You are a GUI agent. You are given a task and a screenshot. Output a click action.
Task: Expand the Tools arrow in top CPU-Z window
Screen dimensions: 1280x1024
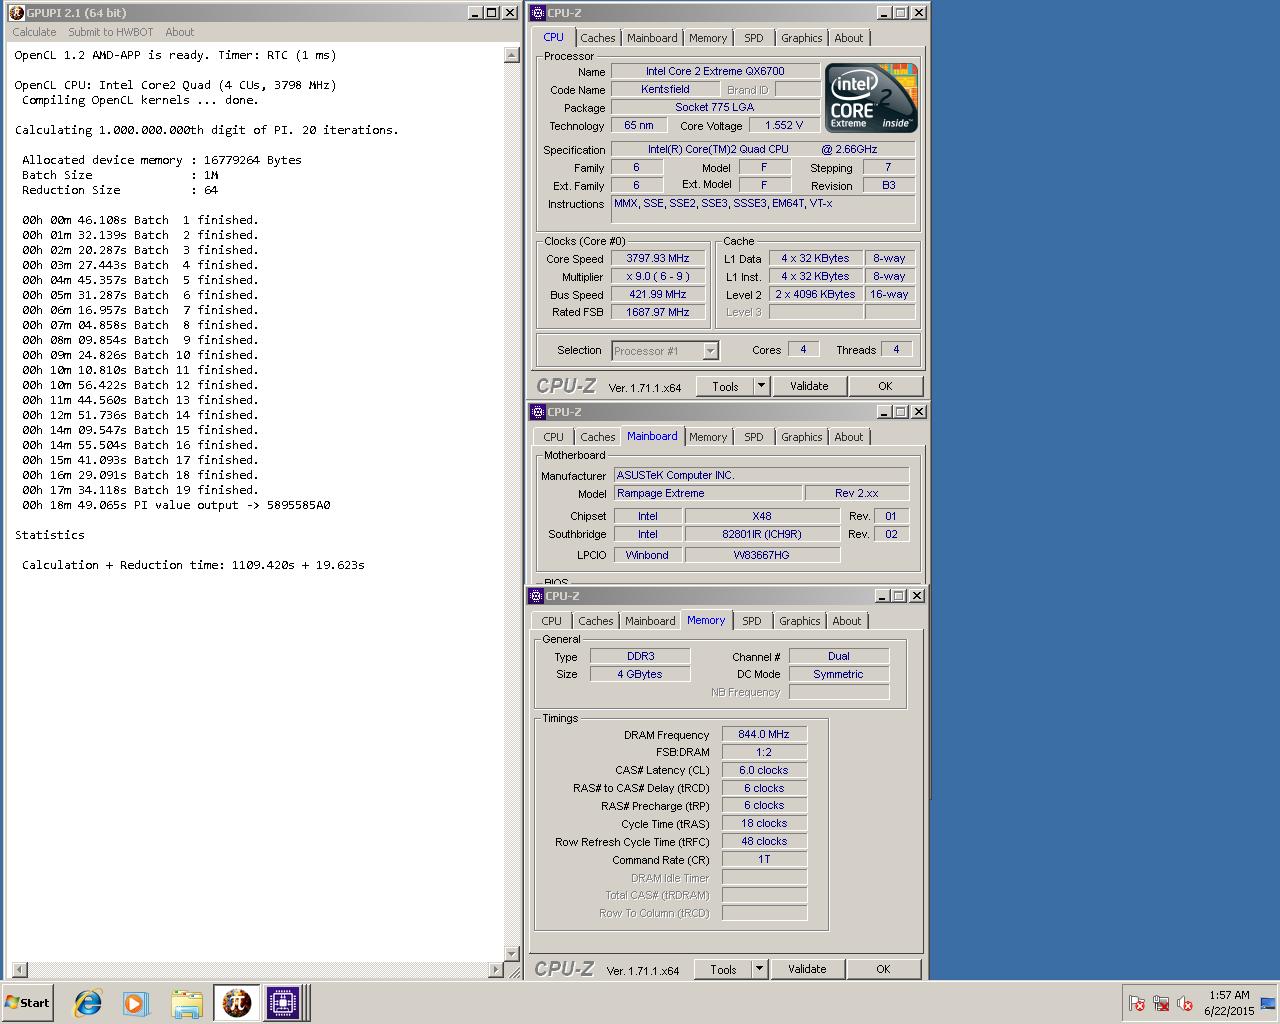pos(760,386)
